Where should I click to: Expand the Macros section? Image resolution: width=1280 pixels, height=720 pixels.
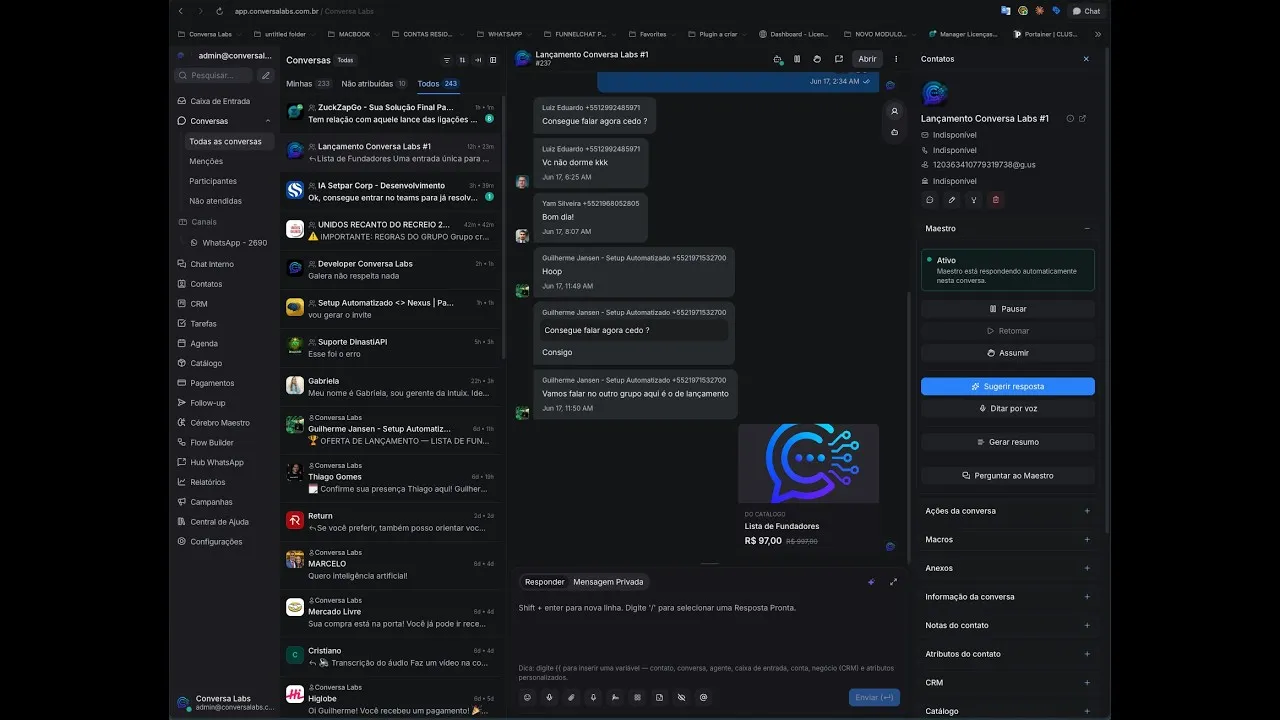1087,540
